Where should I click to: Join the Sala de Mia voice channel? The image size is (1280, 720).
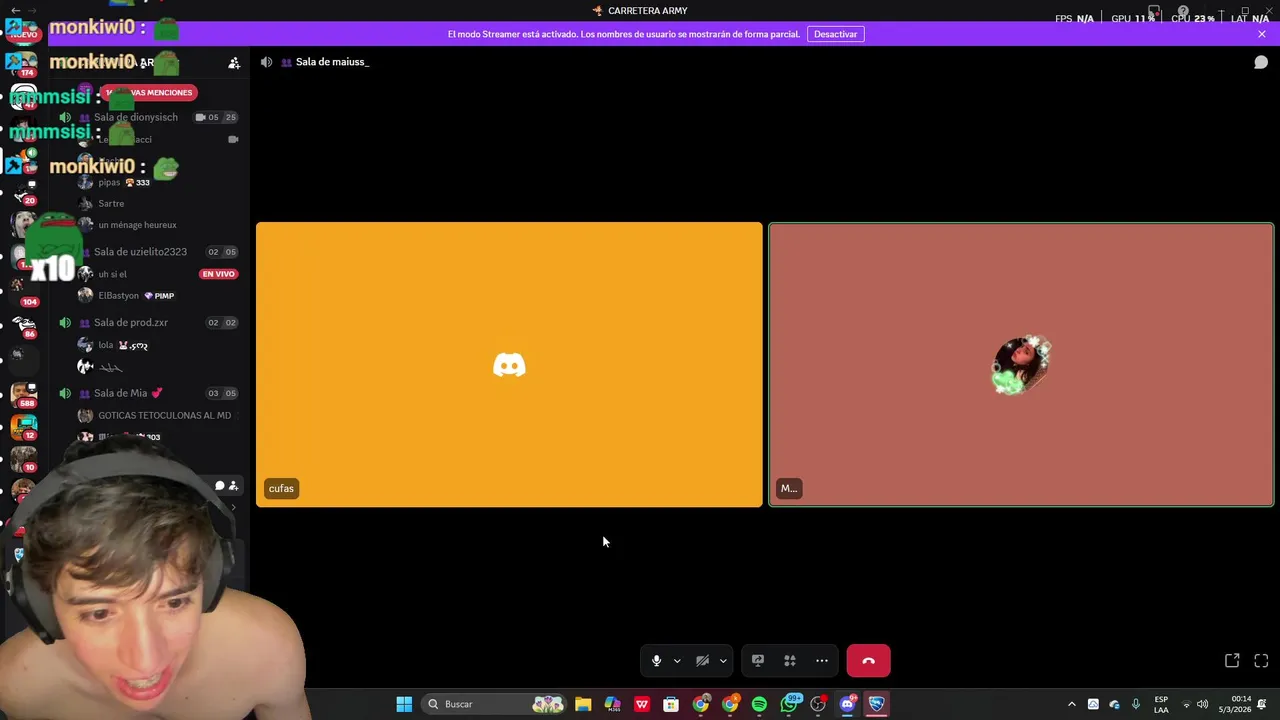pos(127,393)
